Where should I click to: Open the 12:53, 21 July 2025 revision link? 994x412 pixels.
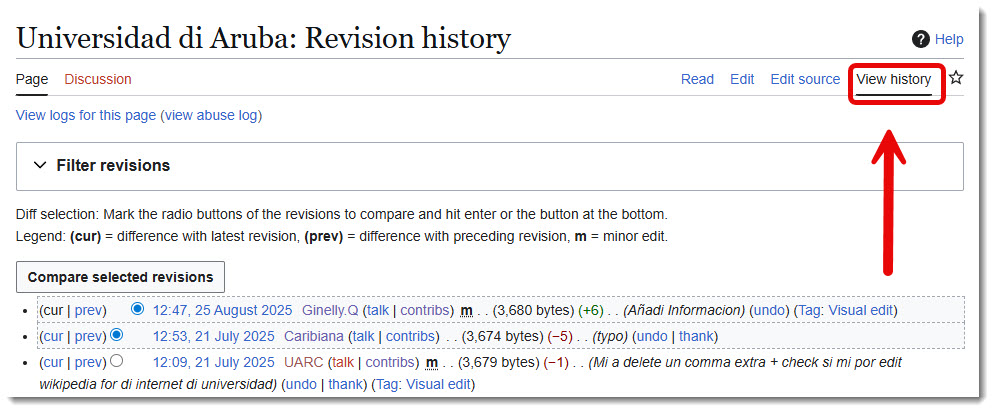coord(214,337)
